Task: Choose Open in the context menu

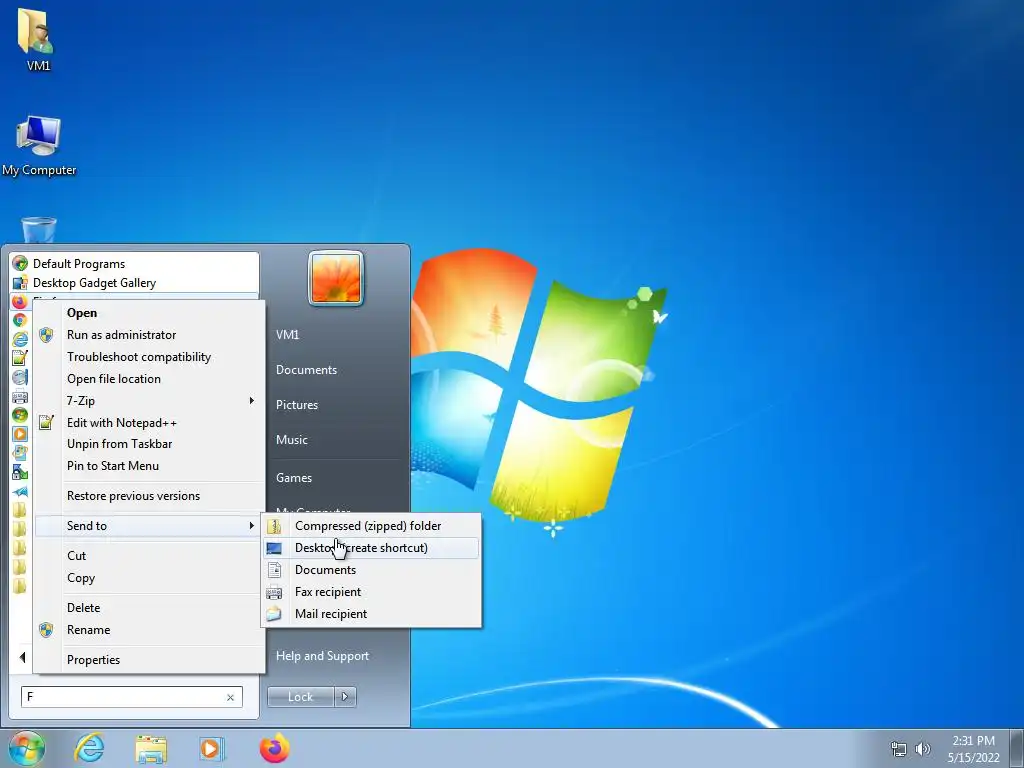Action: (x=150, y=313)
